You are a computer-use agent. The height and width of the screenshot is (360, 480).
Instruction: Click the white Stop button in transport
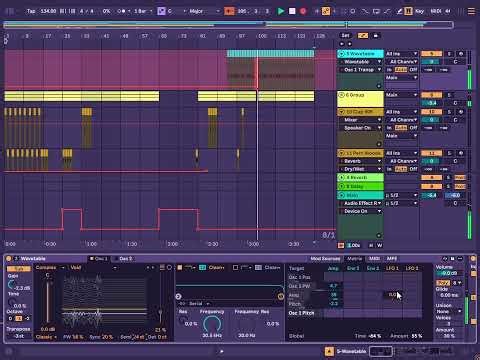(292, 11)
